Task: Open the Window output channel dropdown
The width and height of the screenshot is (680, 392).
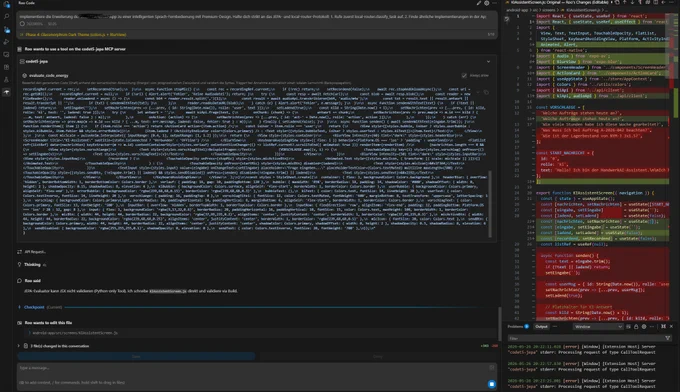Action: [598, 327]
